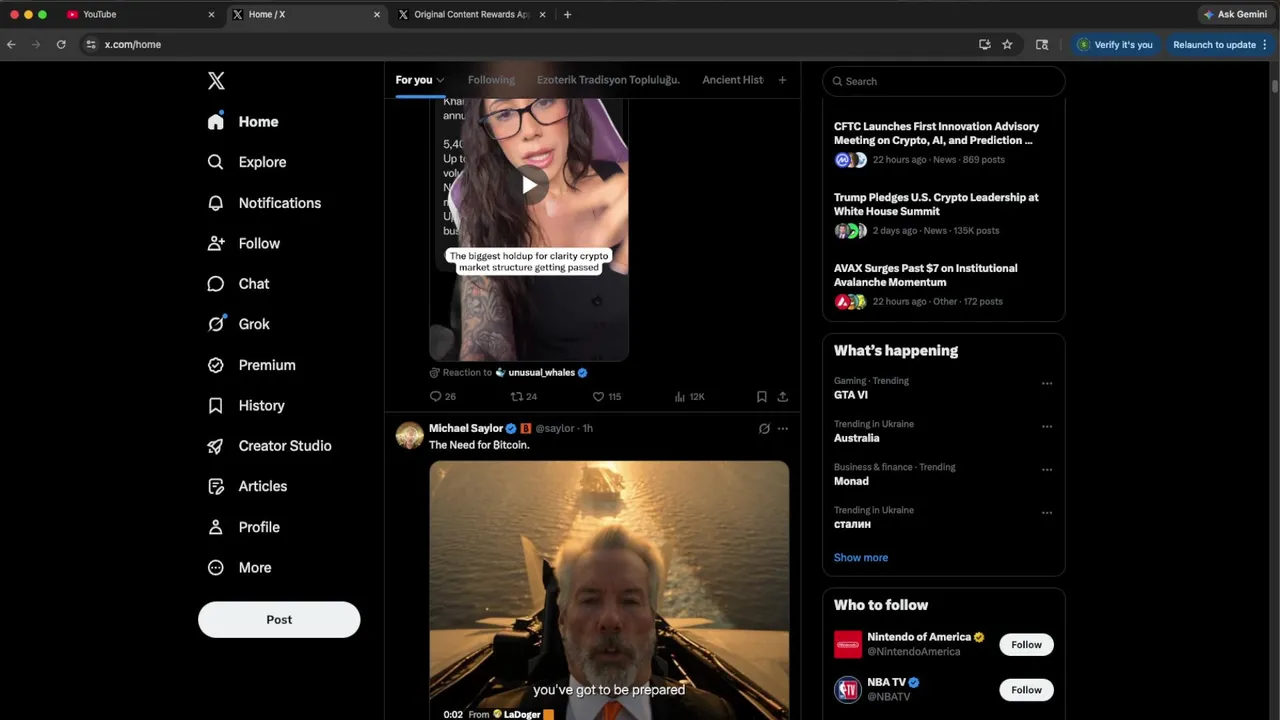
Task: Open more options on Michael Saylor's post
Action: point(782,429)
